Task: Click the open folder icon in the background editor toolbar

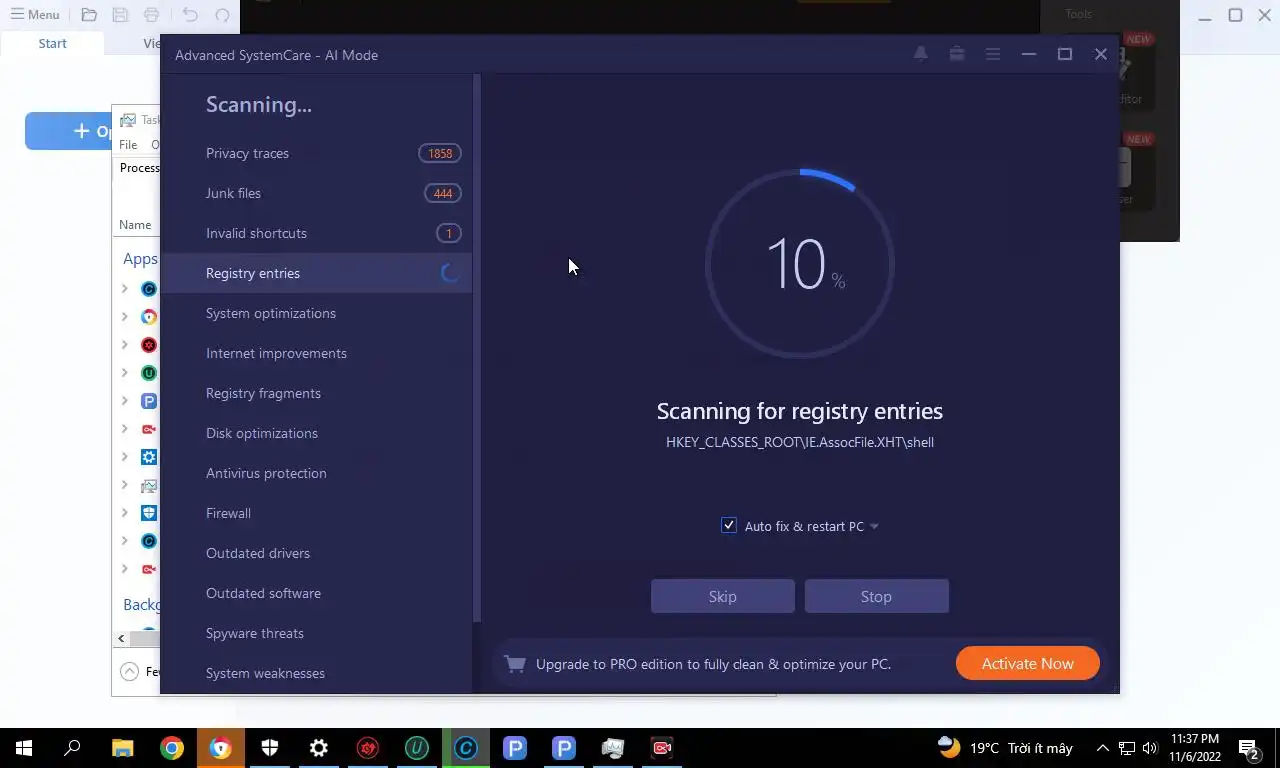Action: point(89,15)
